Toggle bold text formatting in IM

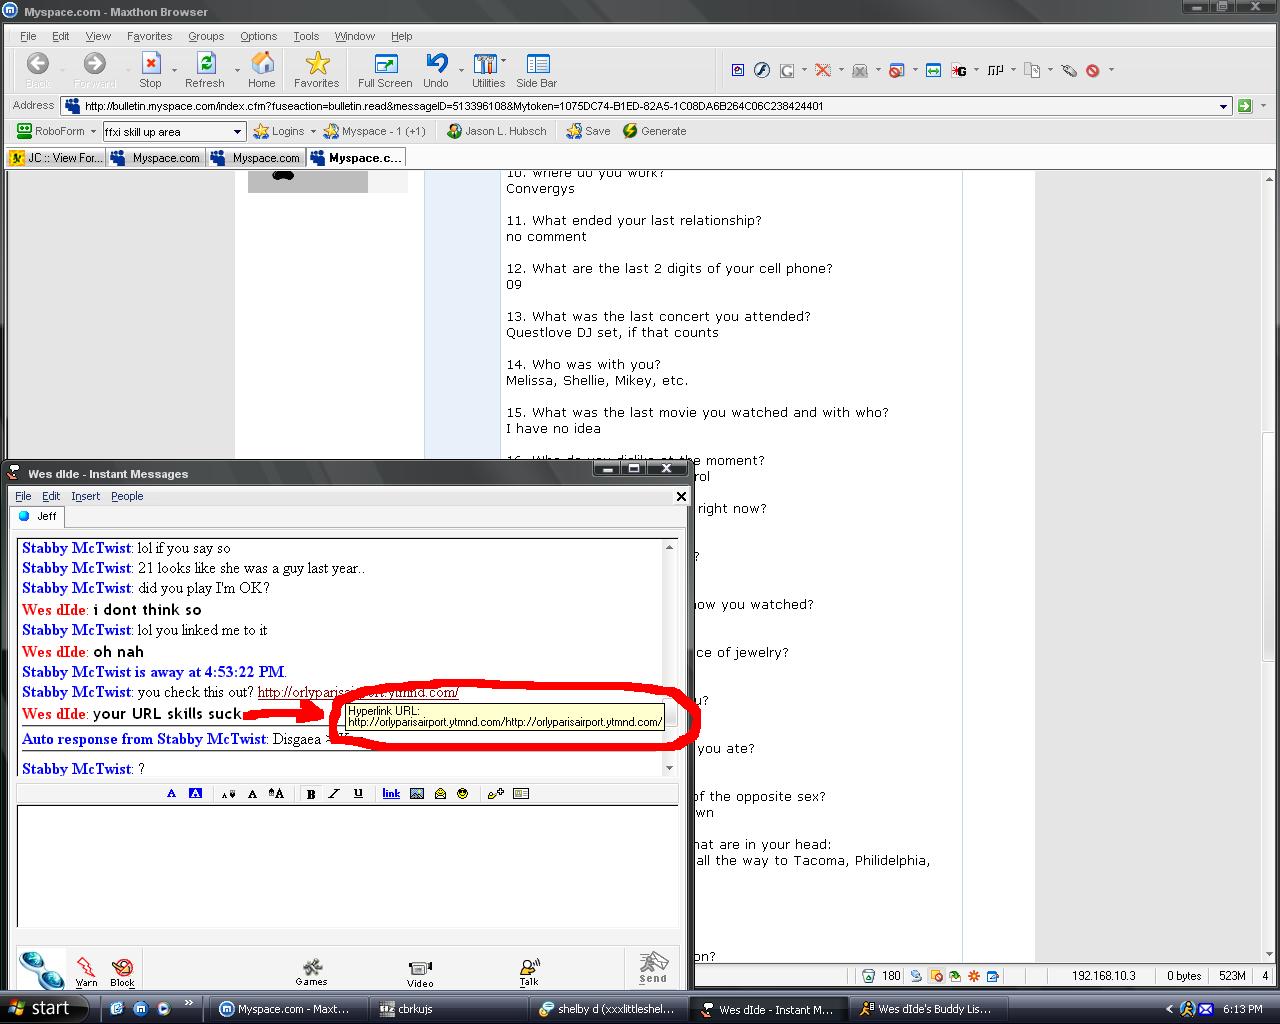pyautogui.click(x=311, y=794)
